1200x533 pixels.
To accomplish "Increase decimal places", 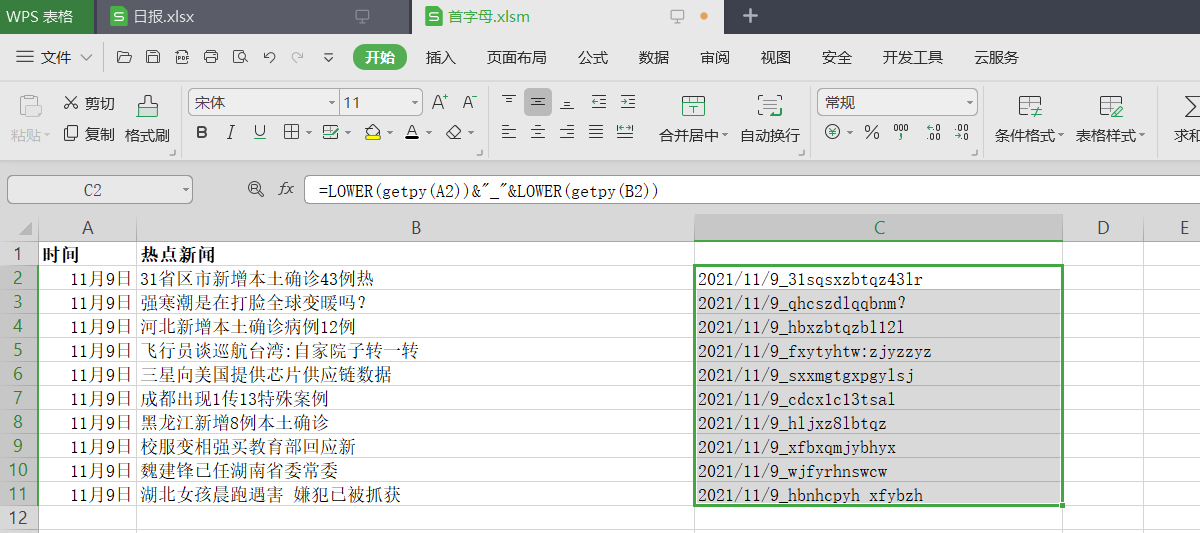I will [x=933, y=132].
